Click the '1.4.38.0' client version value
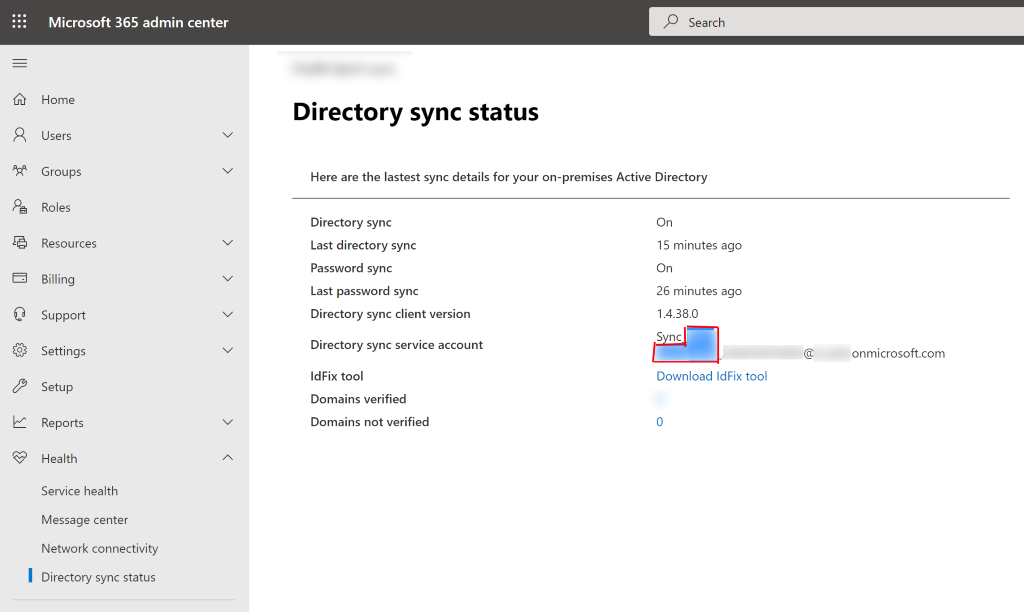Image resolution: width=1024 pixels, height=612 pixels. pos(677,314)
